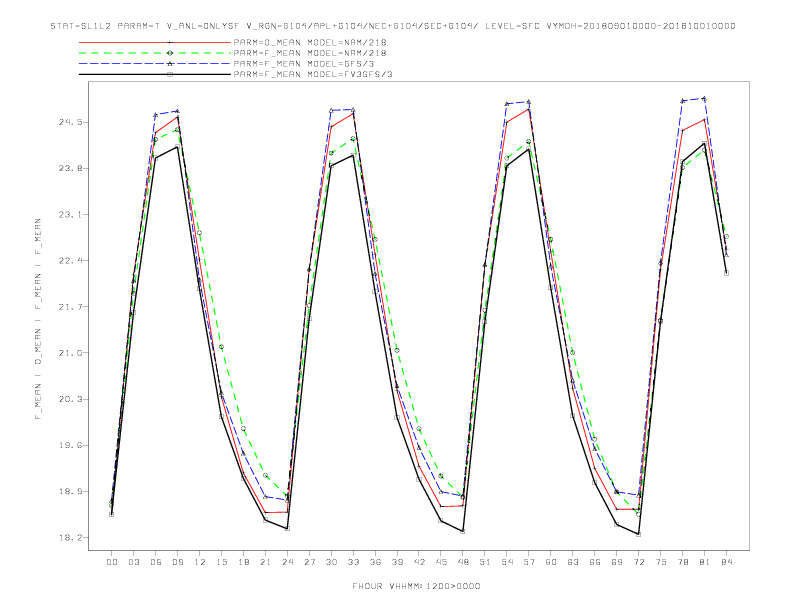Image resolution: width=792 pixels, height=612 pixels.
Task: Click y-axis tick value 21.0
Action: 70,353
